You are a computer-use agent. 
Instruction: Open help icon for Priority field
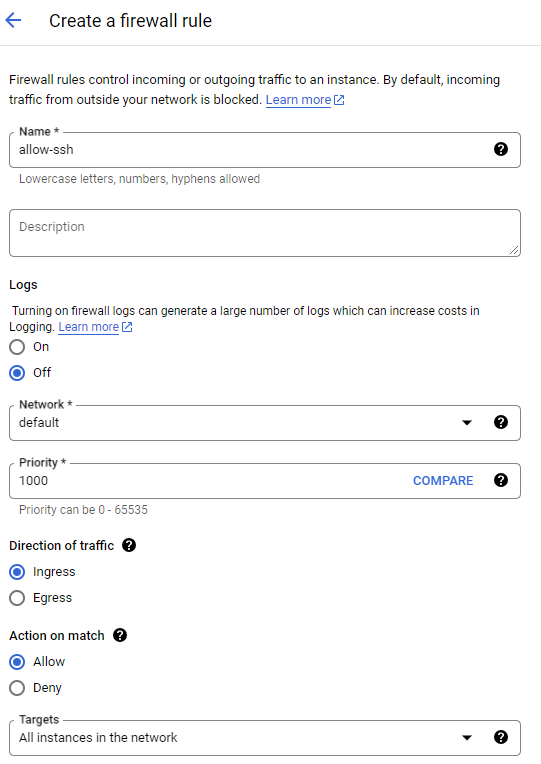[501, 480]
